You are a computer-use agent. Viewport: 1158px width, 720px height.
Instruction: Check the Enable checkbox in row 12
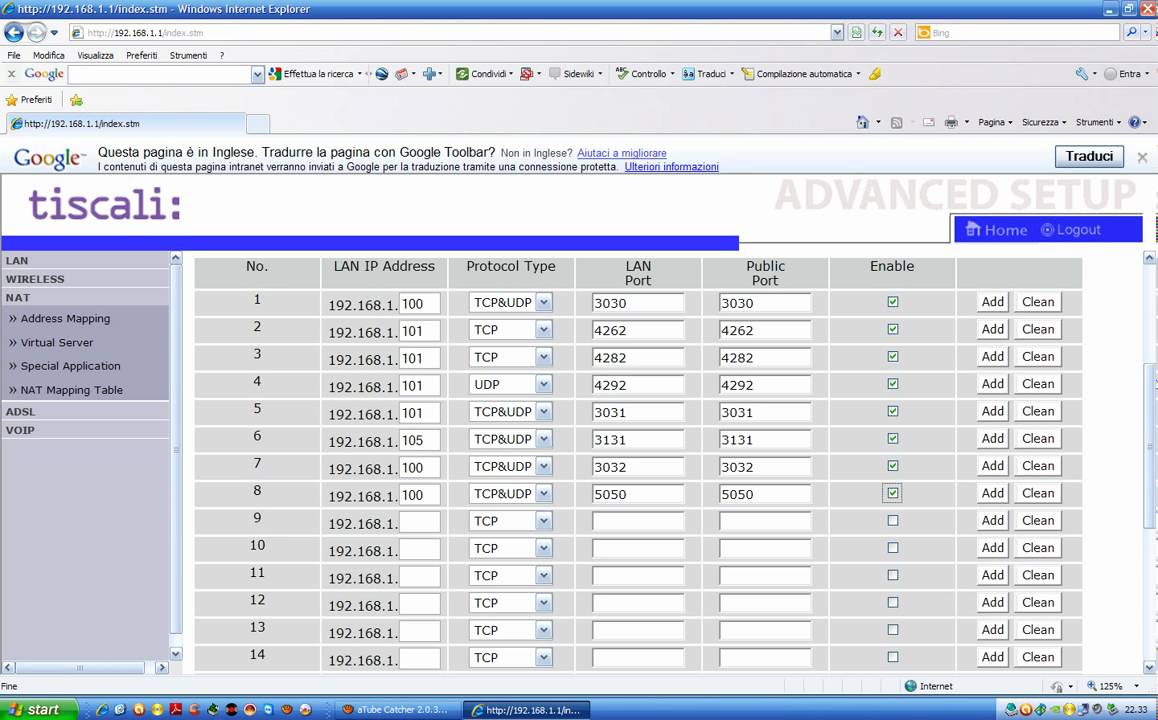tap(893, 602)
